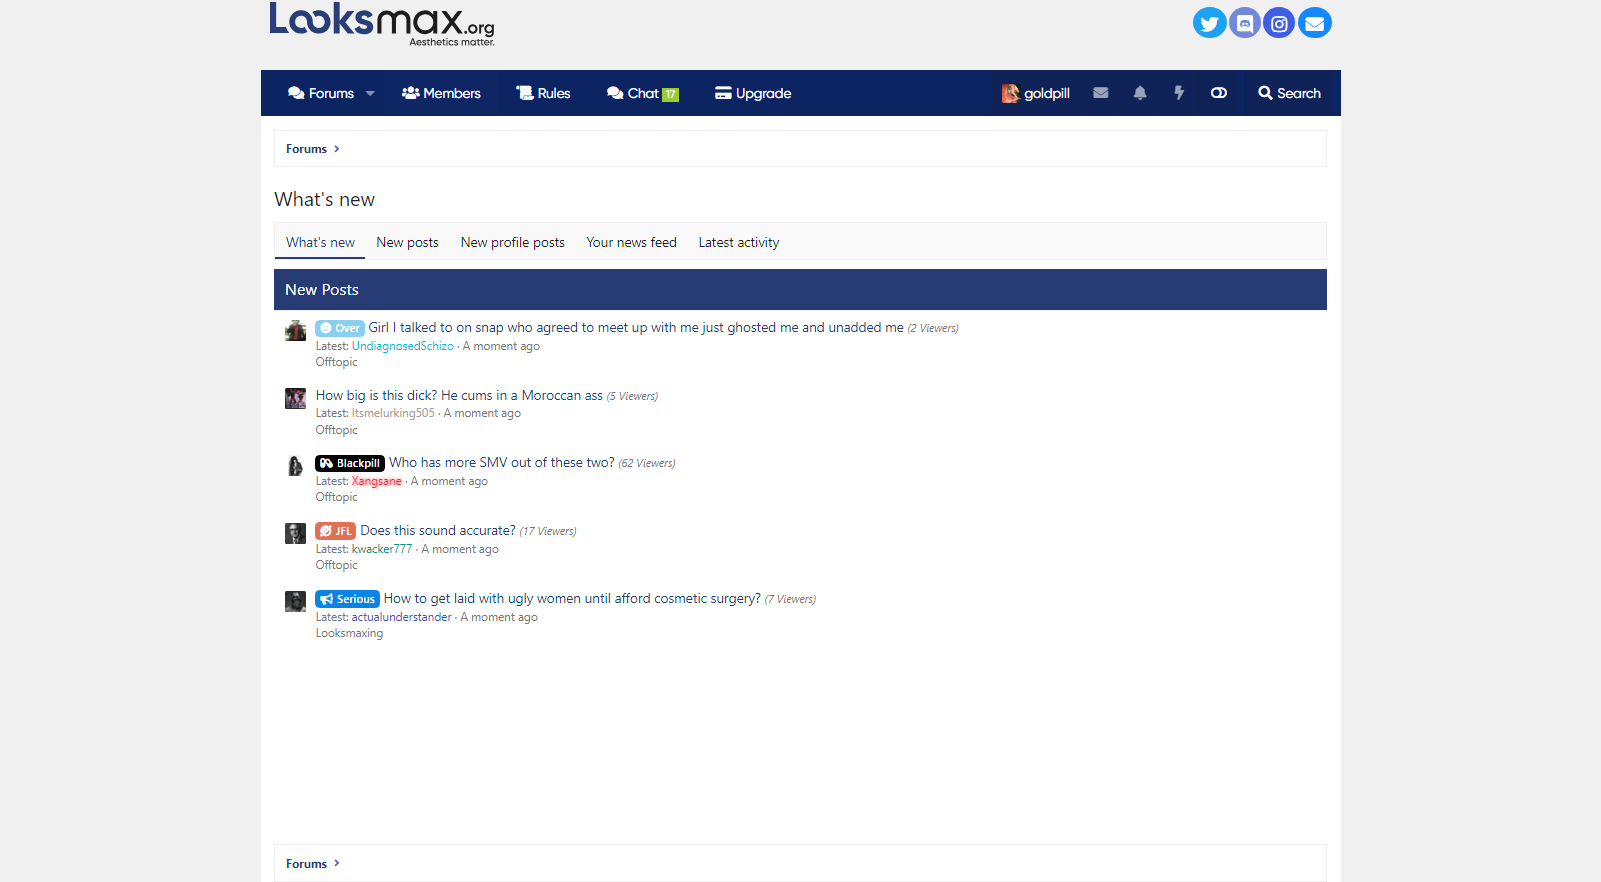The width and height of the screenshot is (1601, 882).
Task: Open the Discord social icon
Action: tap(1244, 23)
